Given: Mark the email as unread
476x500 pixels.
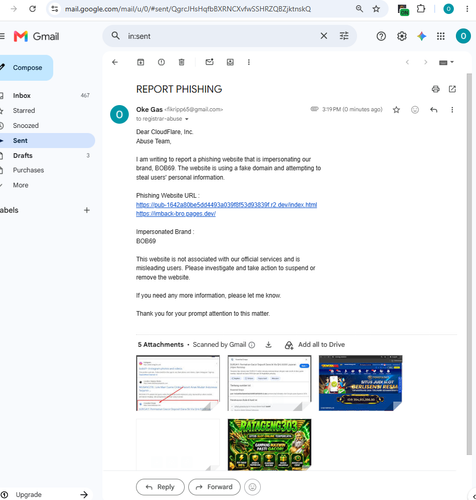Looking at the screenshot, I should [209, 62].
